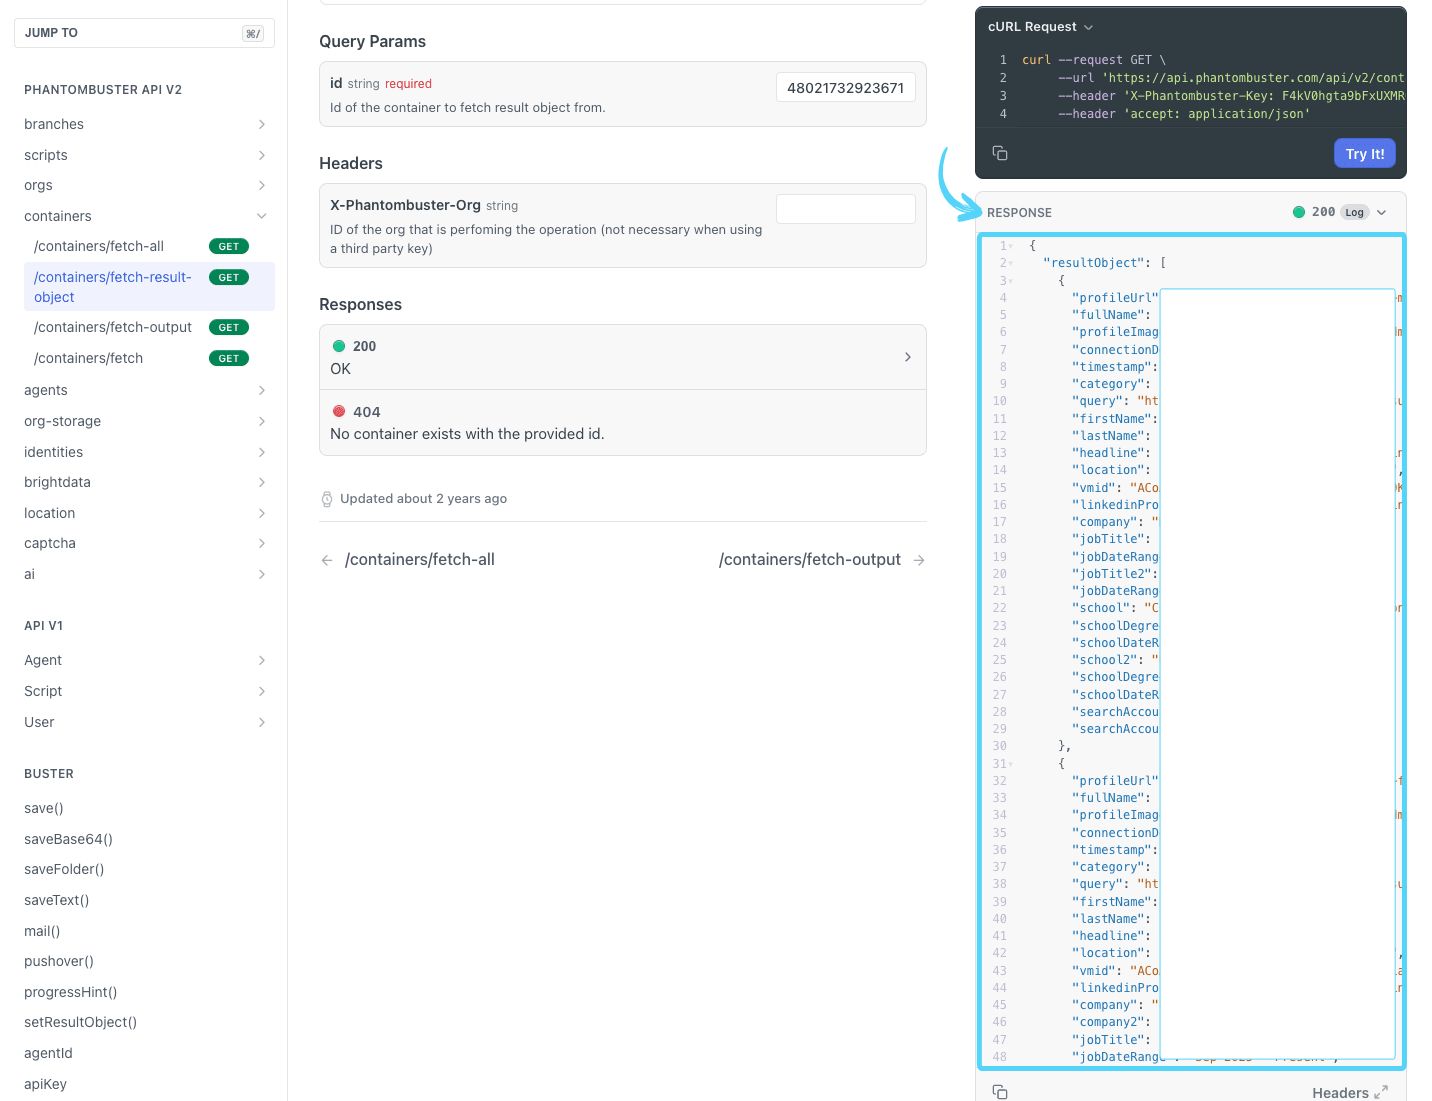Screen dimensions: 1432x1101
Task: Click the X-Phantombuster-Org header input
Action: [x=845, y=209]
